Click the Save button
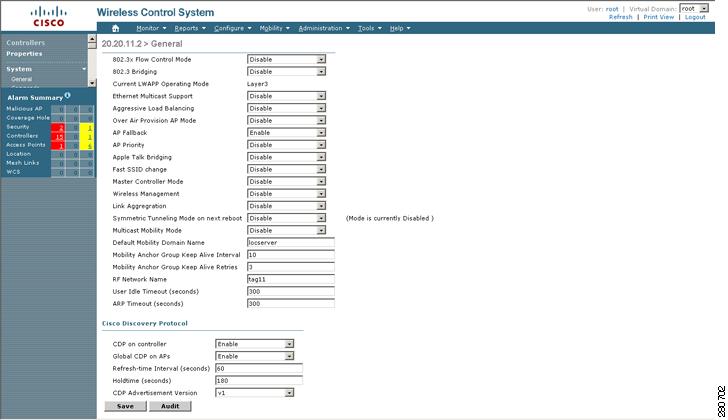Viewport: 728px width, 420px height. 125,406
